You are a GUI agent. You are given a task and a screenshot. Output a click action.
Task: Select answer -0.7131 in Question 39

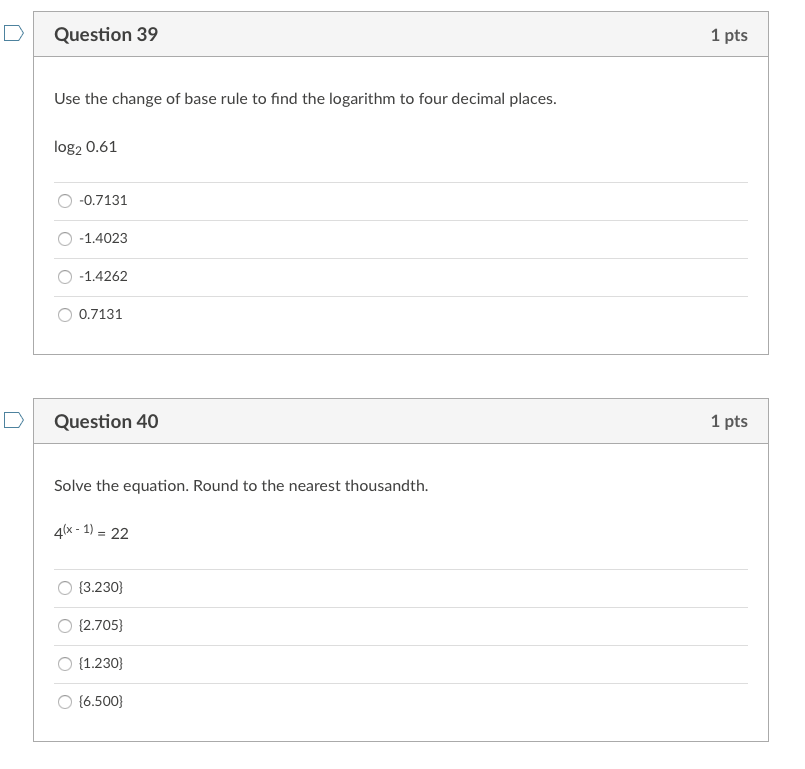(x=64, y=200)
